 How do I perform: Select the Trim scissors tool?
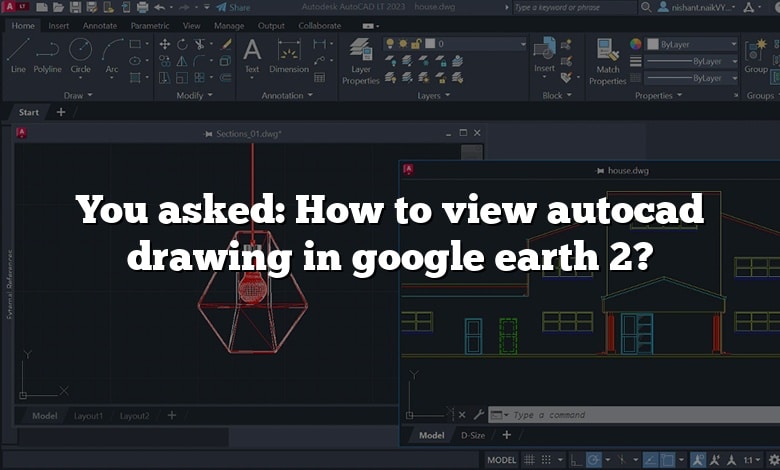tap(199, 44)
